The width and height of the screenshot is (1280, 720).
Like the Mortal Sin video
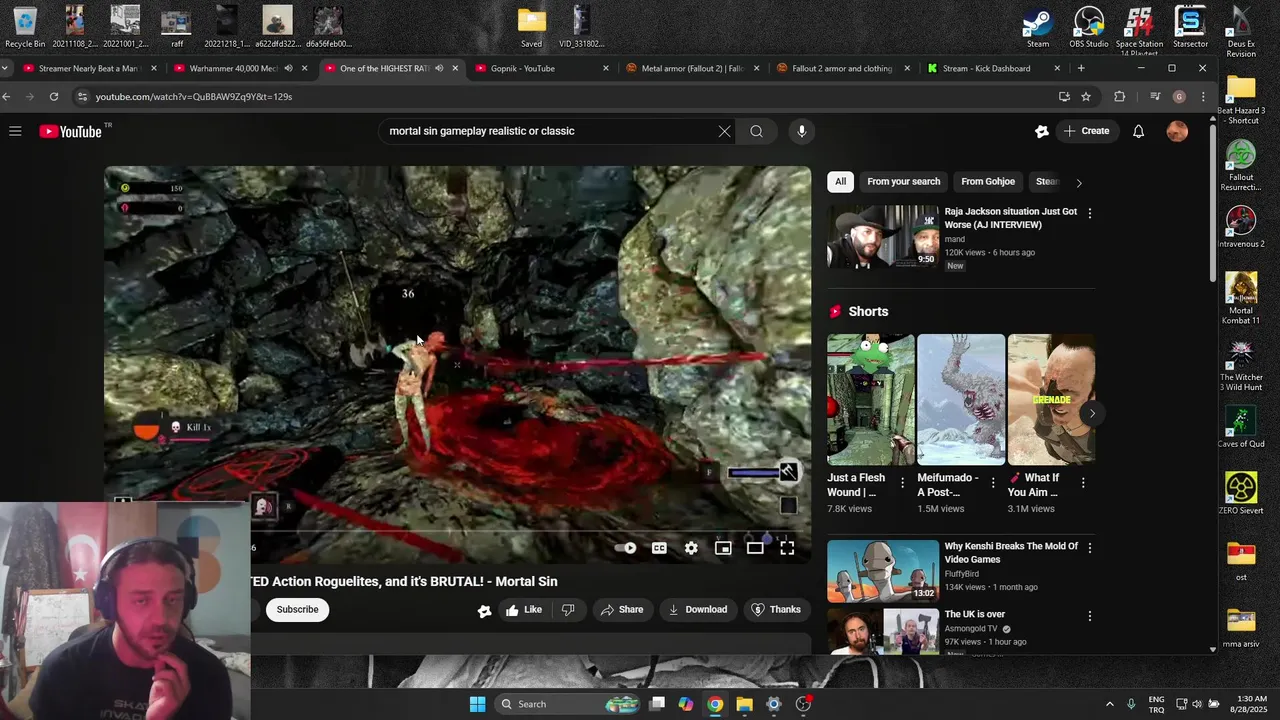tap(524, 610)
